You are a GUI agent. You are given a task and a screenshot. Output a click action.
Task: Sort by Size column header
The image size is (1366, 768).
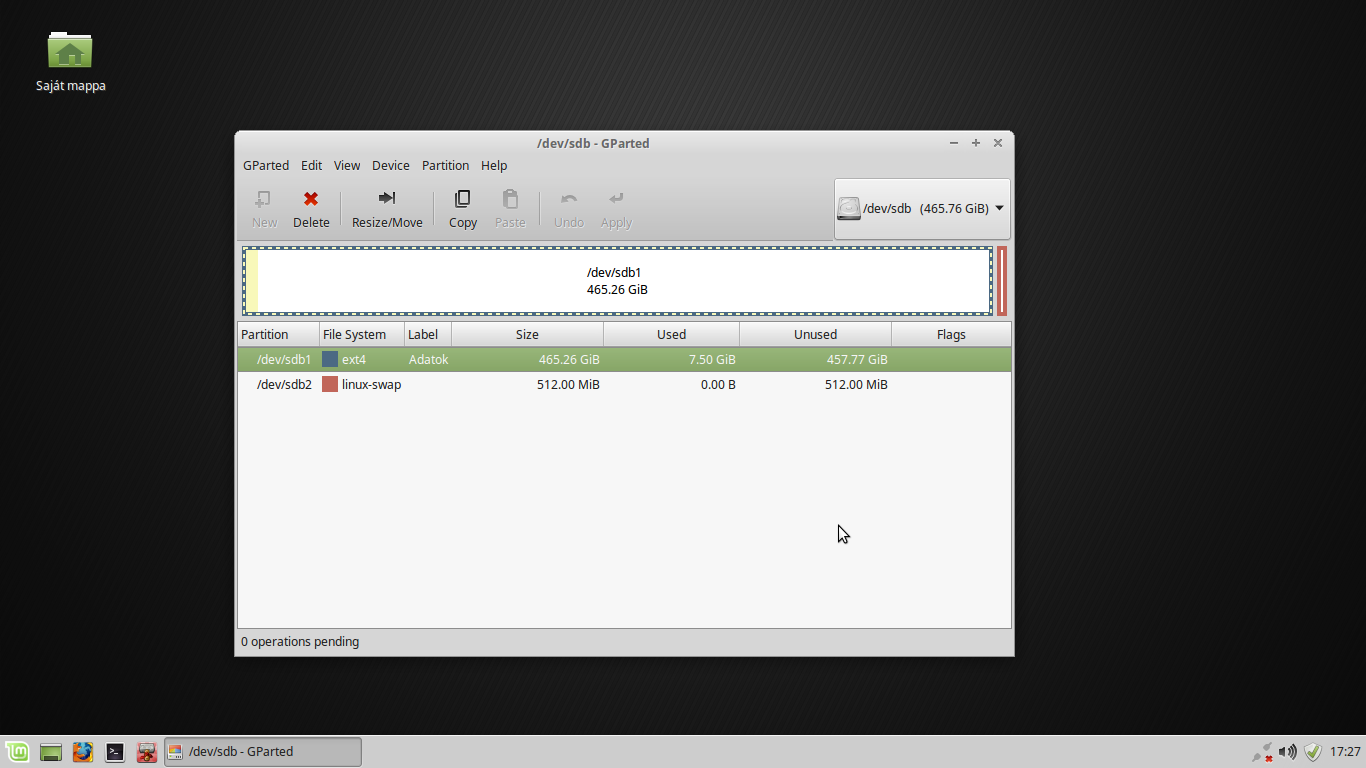[527, 334]
